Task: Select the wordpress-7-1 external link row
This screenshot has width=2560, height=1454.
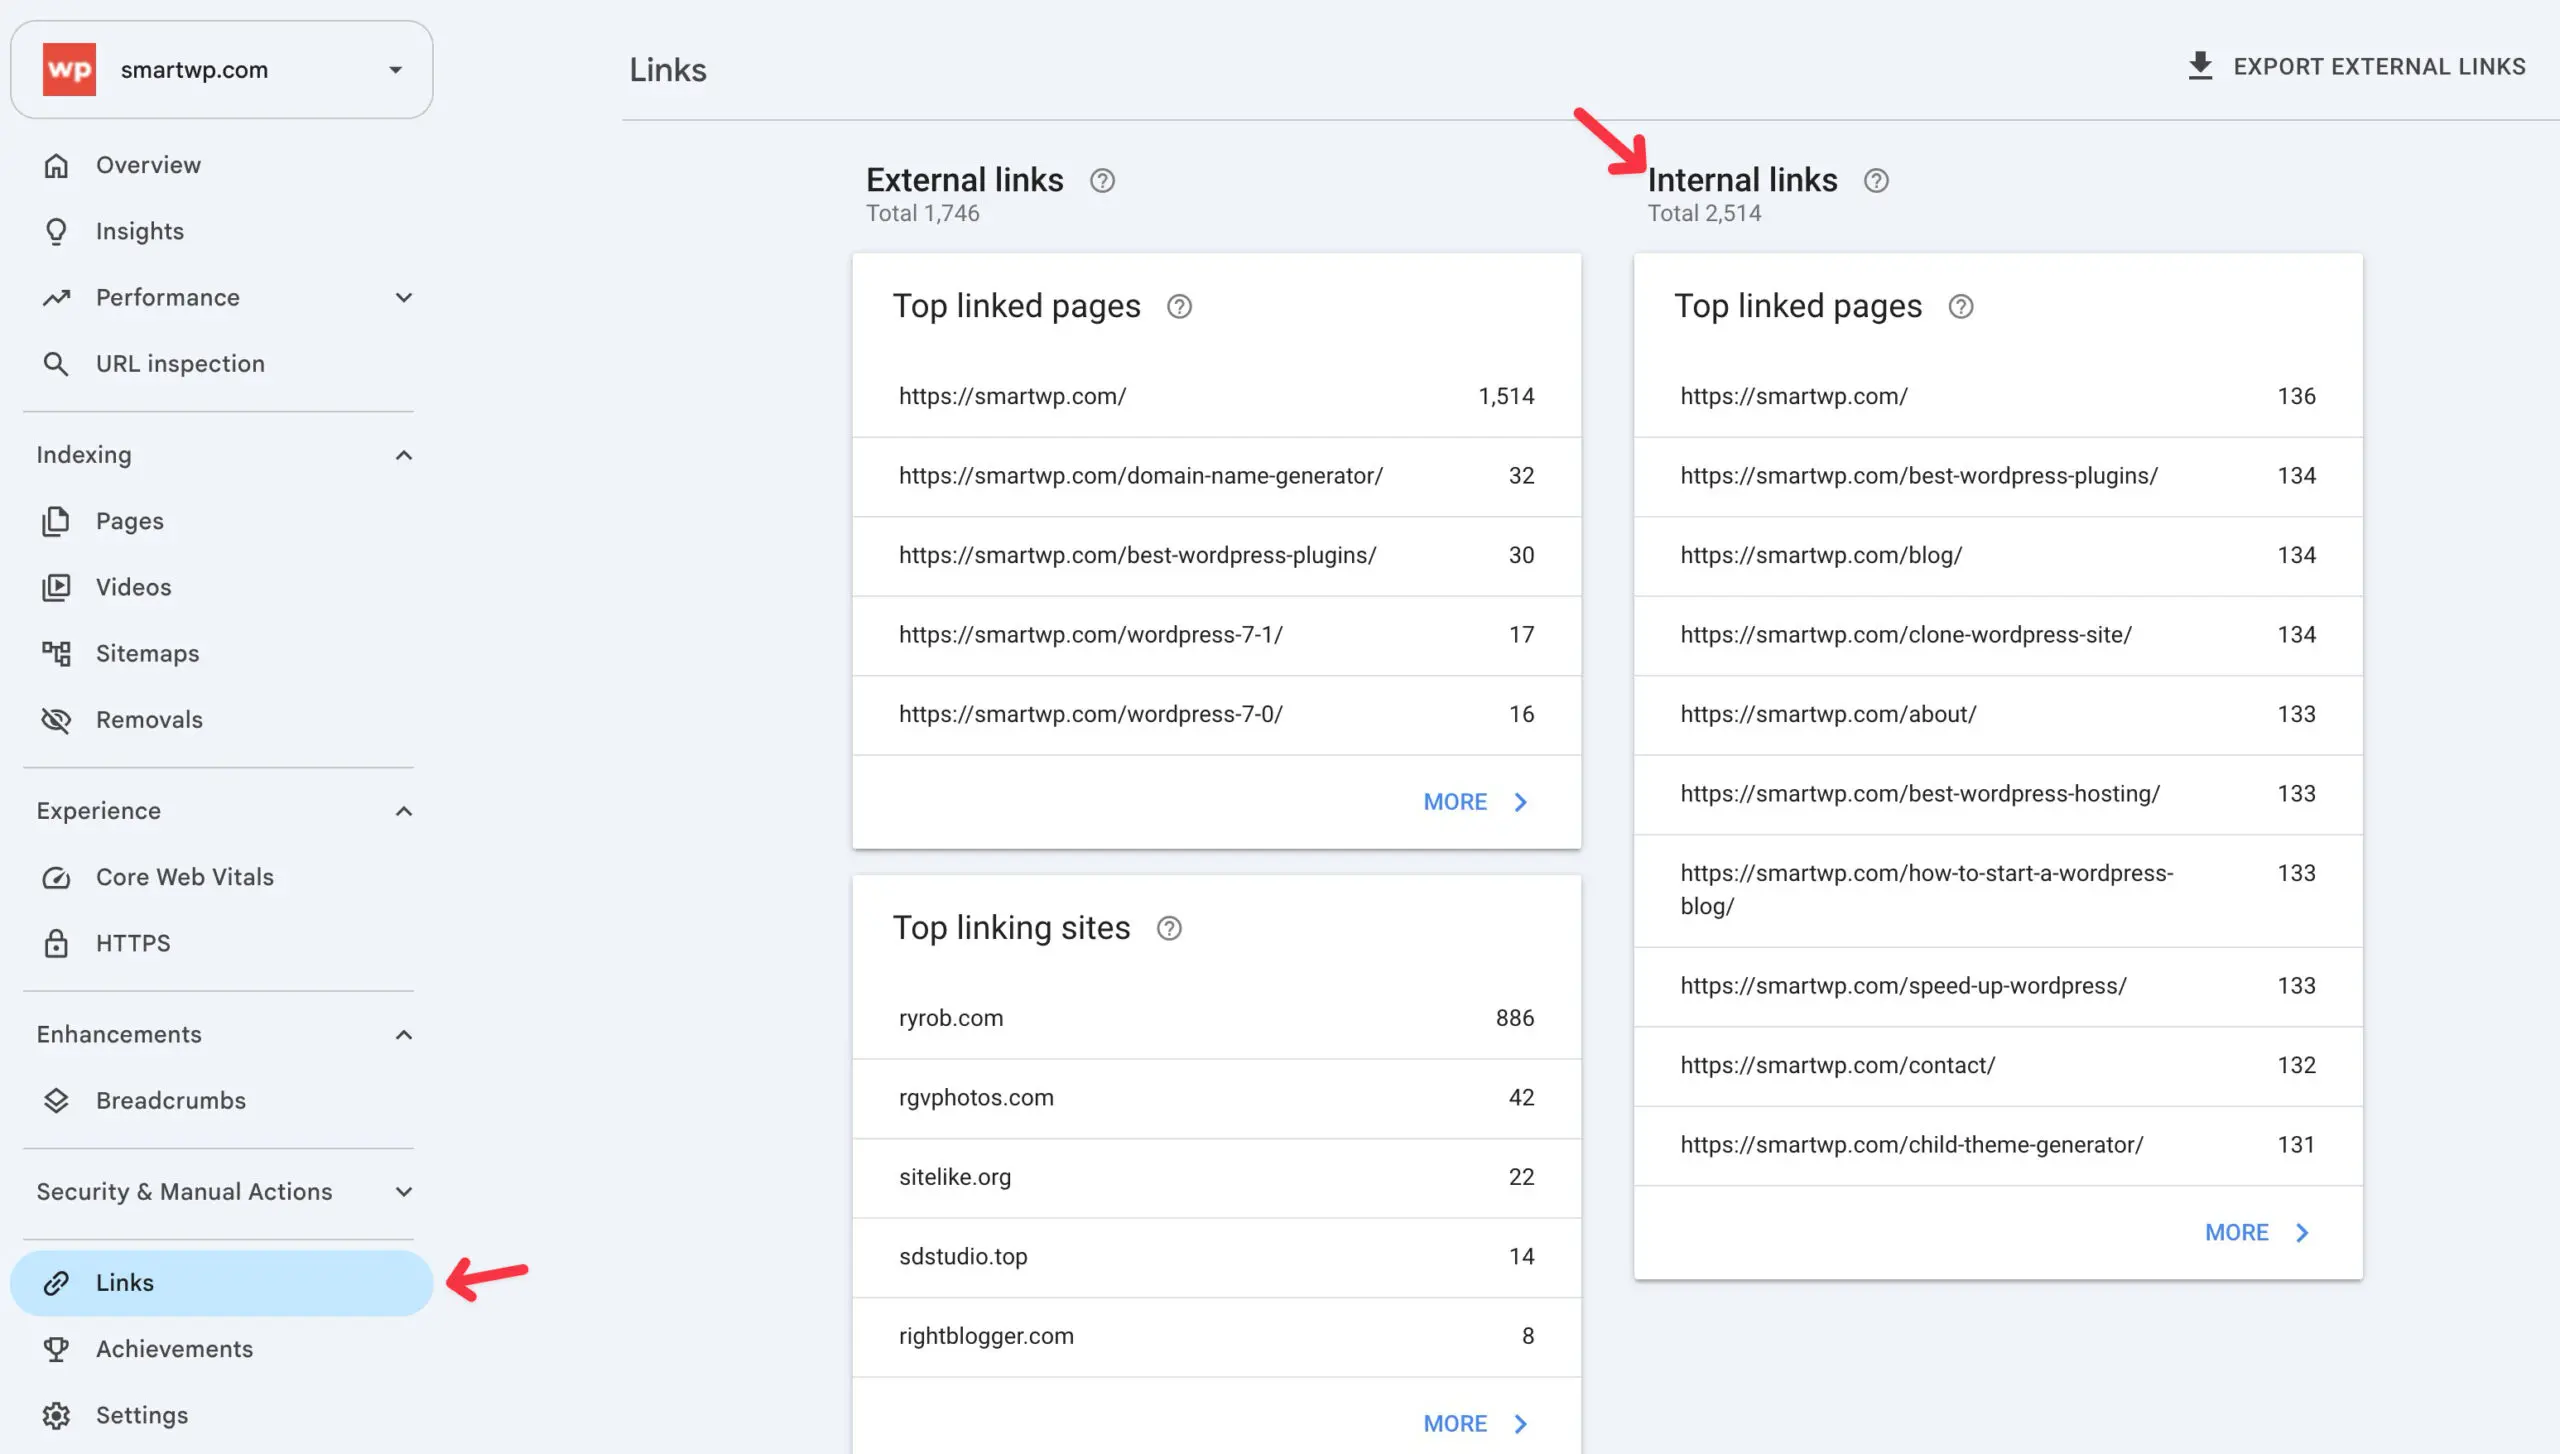Action: pos(1216,635)
